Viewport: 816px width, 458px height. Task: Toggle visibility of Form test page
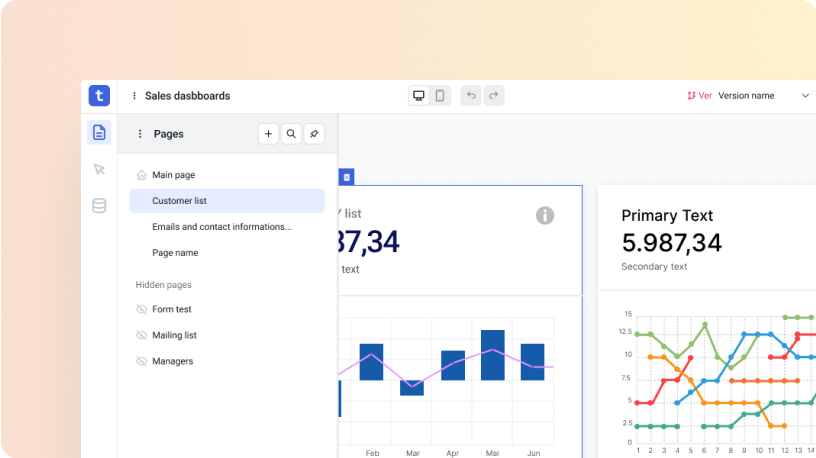[x=141, y=309]
